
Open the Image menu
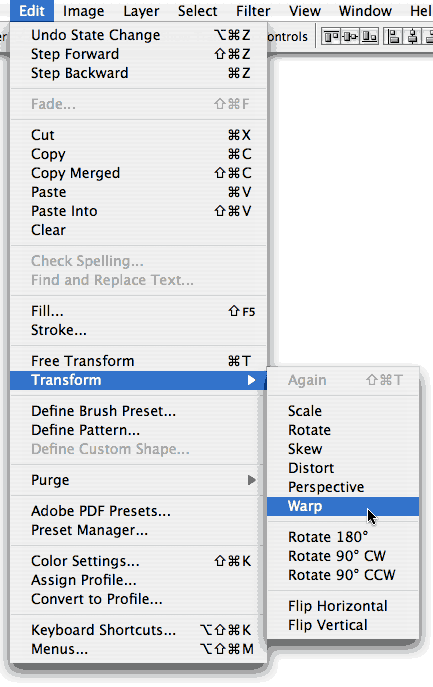coord(84,11)
